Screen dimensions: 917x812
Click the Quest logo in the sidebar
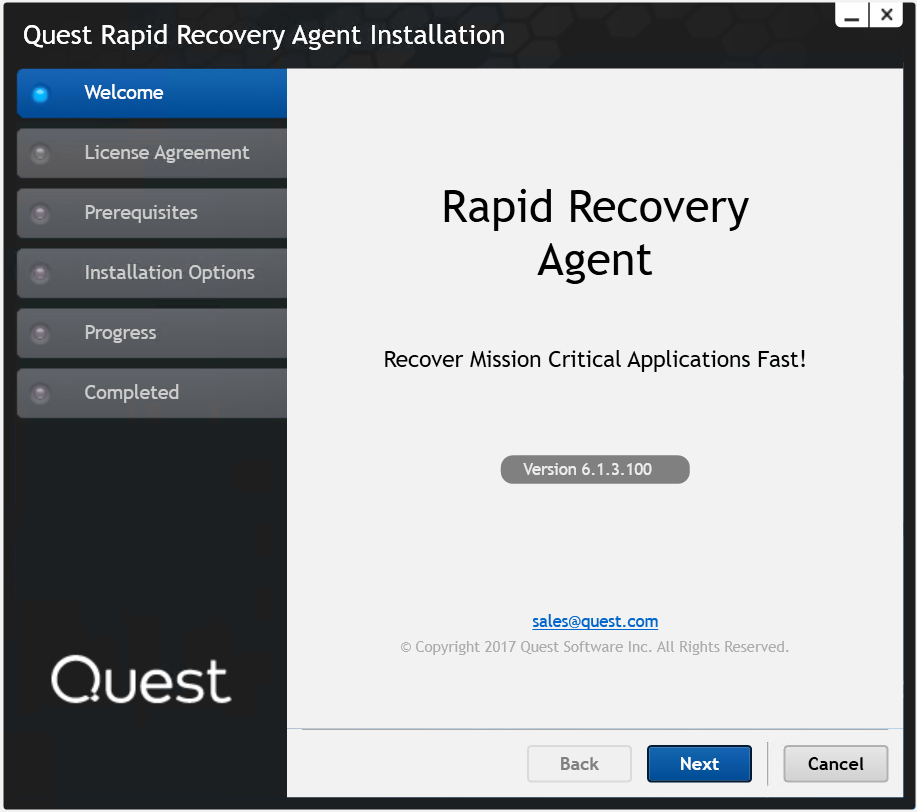140,680
